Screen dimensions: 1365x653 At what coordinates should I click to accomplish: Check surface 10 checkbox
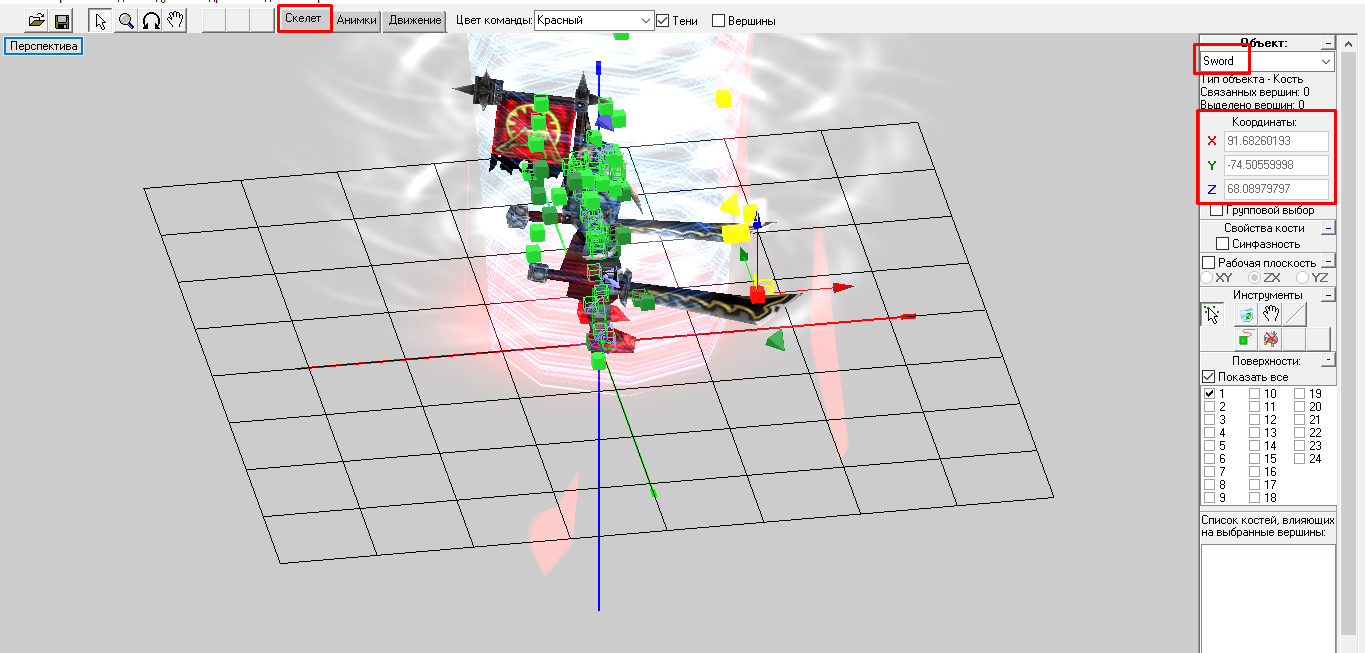pos(1255,394)
